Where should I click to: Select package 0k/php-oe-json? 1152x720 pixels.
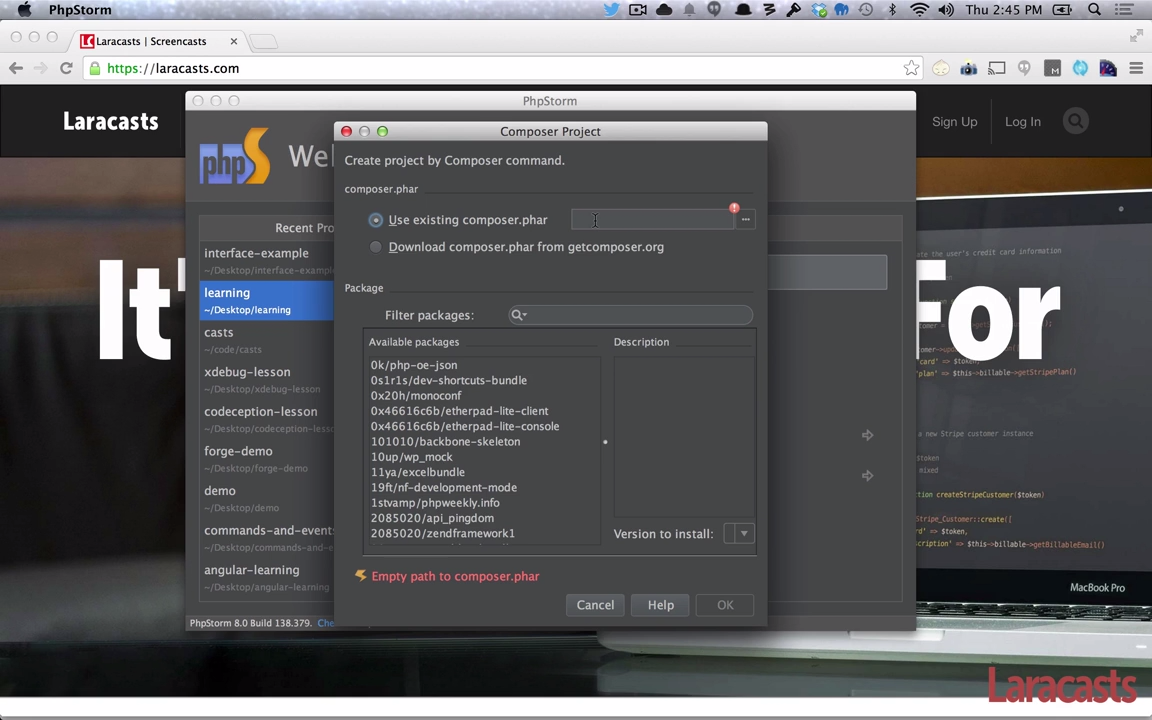(414, 365)
